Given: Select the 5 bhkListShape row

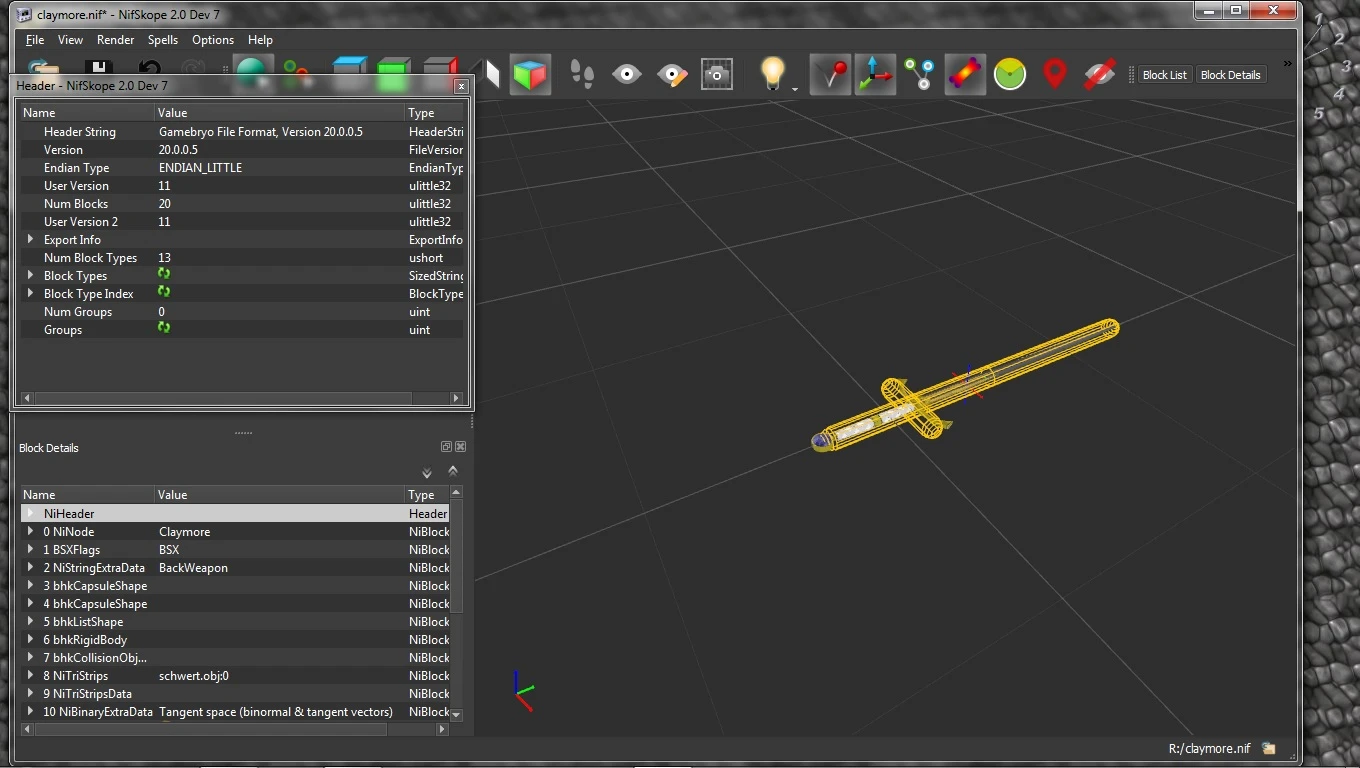Looking at the screenshot, I should click(236, 621).
